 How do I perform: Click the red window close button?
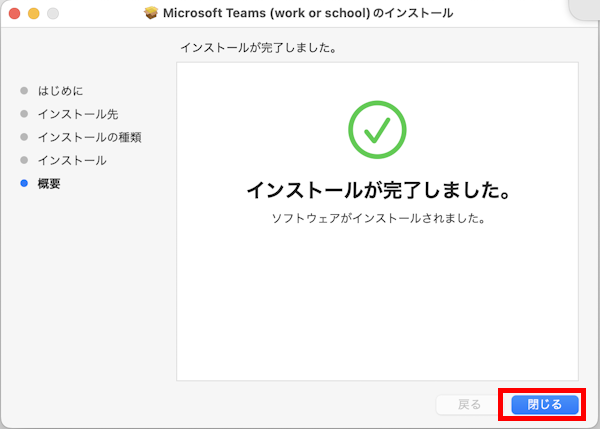14,14
